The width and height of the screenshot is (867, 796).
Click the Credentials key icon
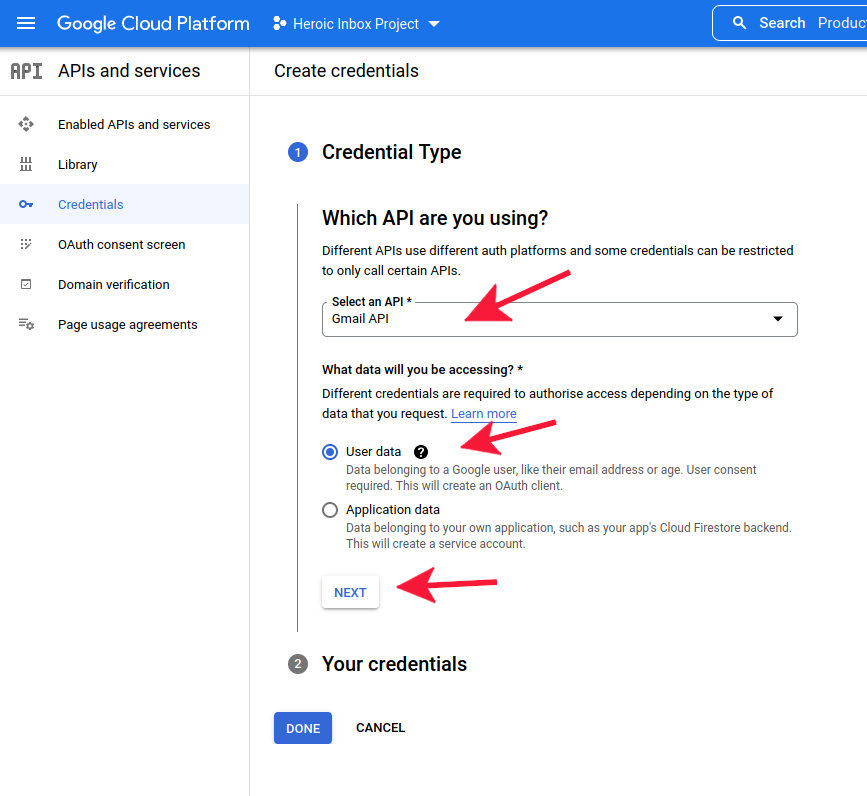click(x=26, y=205)
